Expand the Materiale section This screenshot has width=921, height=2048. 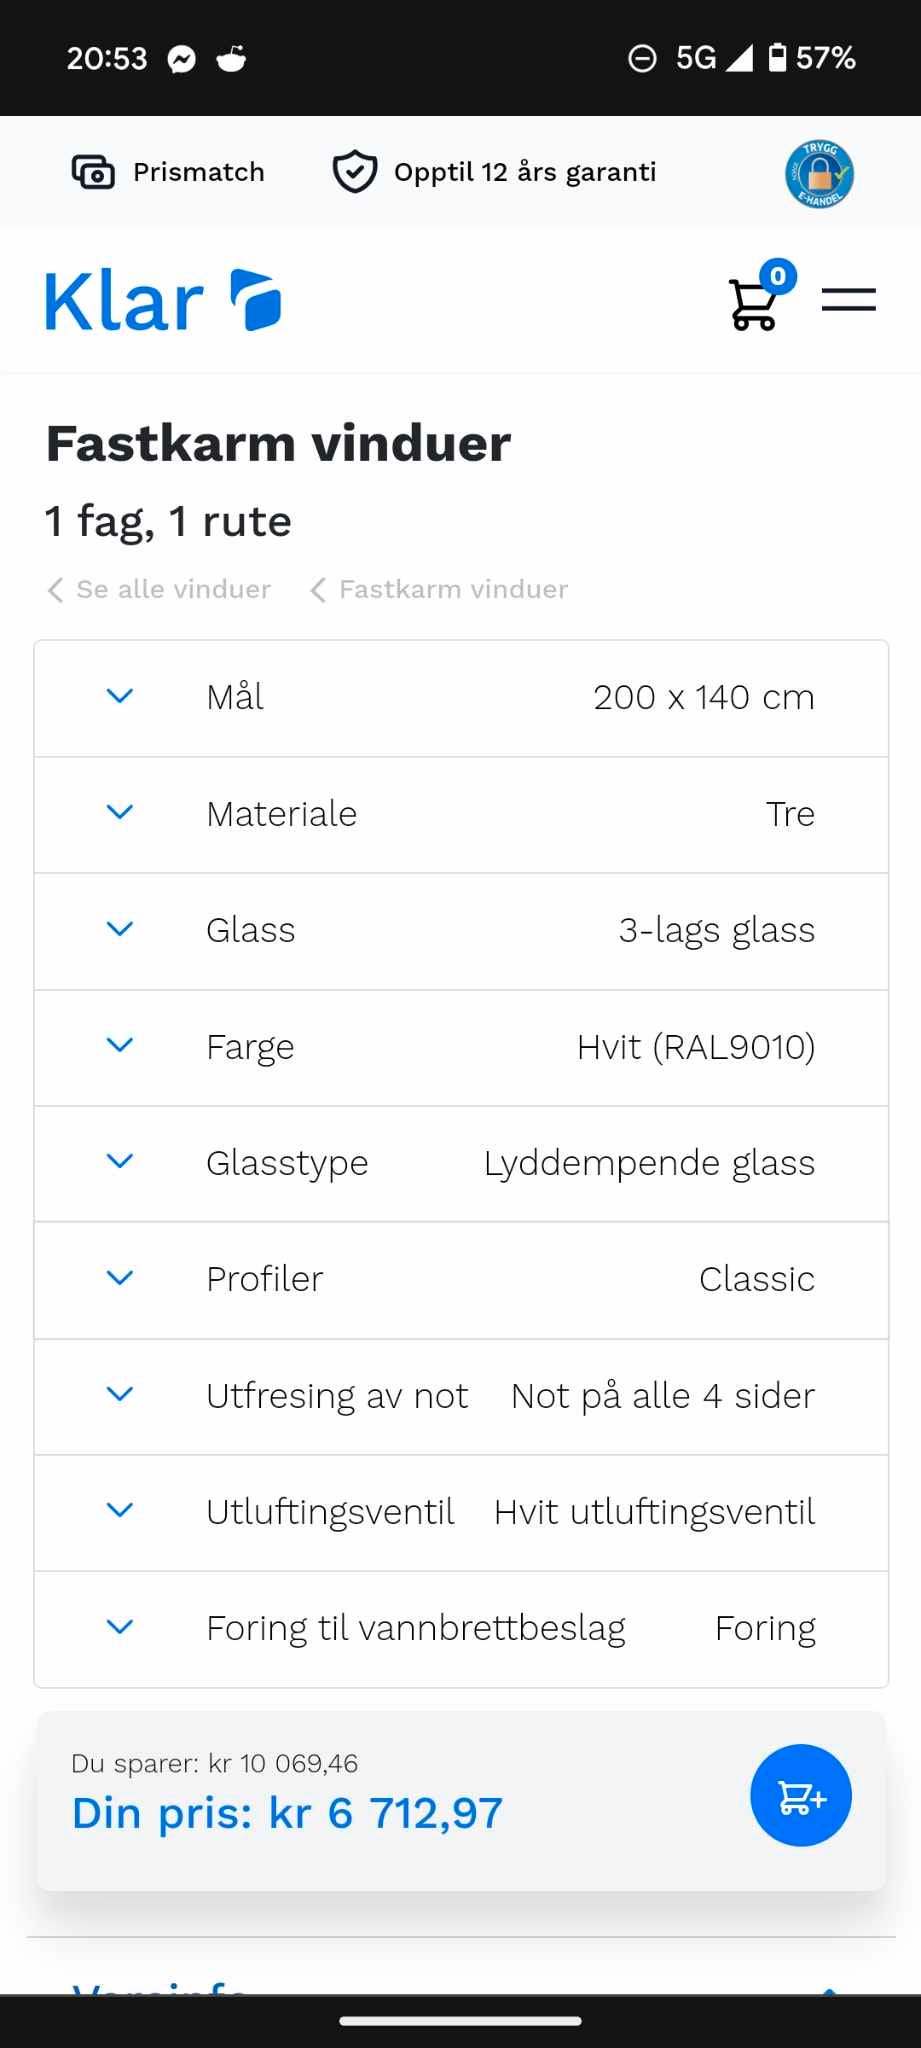click(119, 813)
